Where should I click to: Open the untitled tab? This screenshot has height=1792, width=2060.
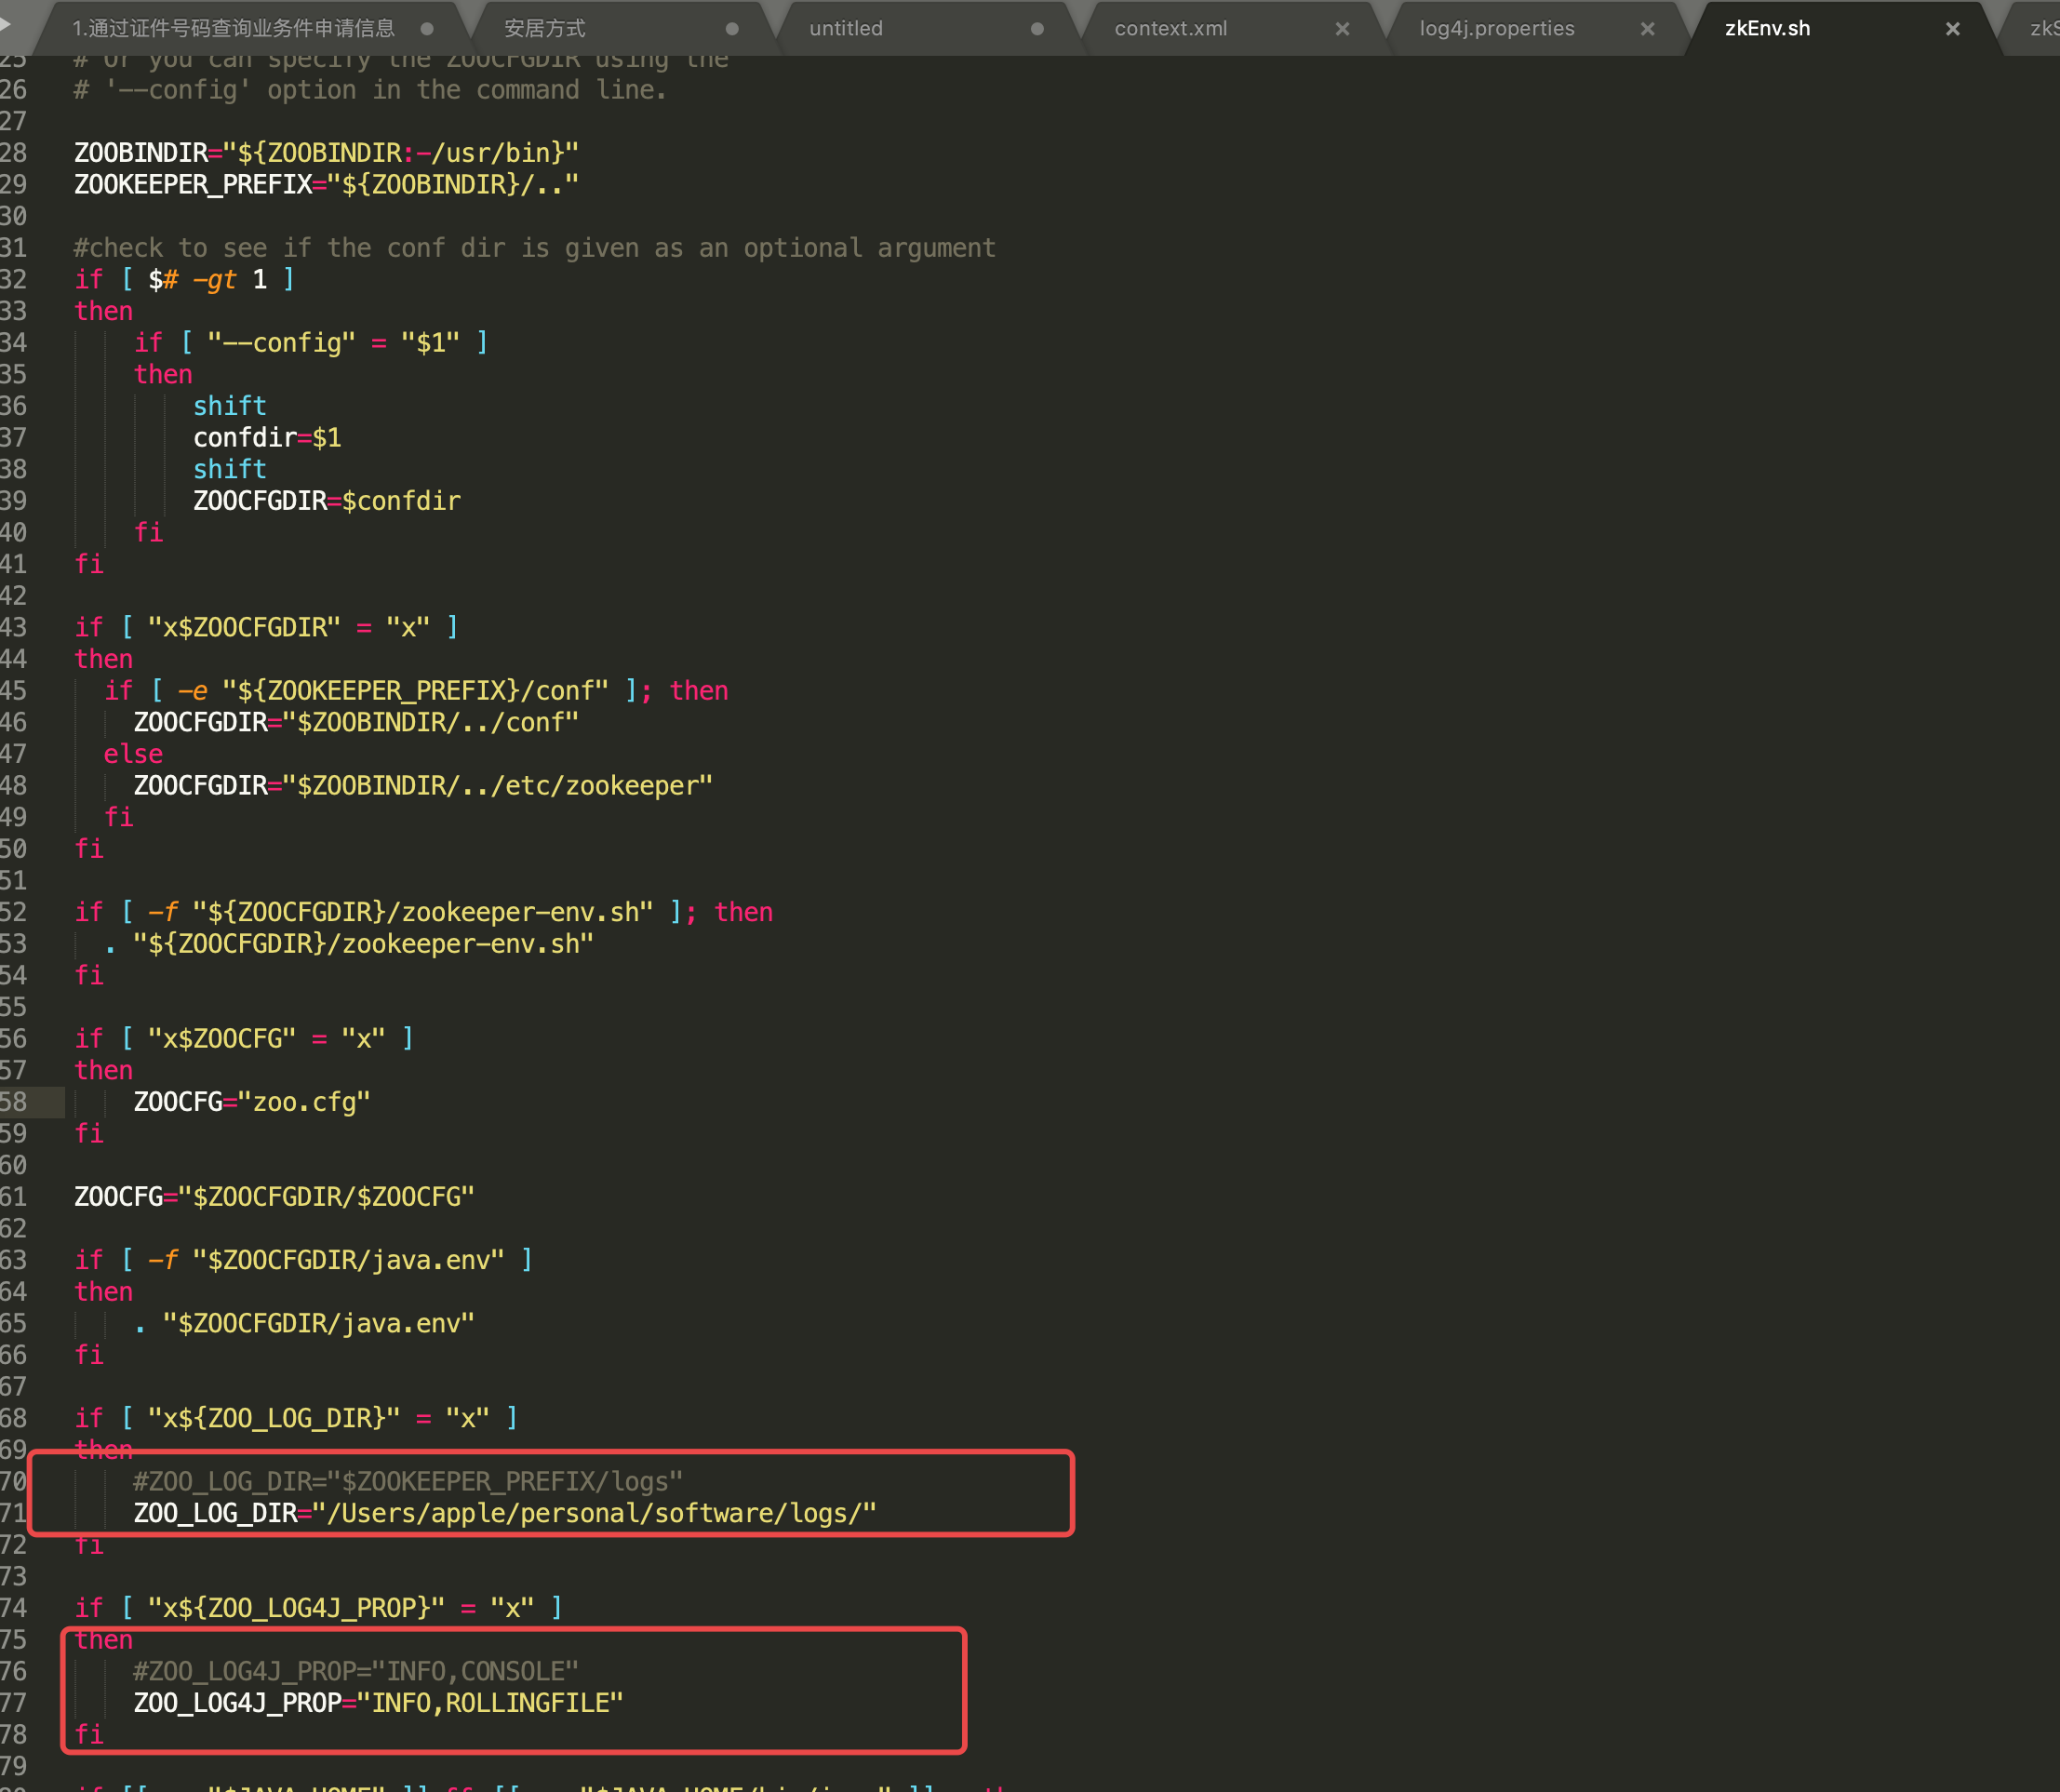pos(846,29)
